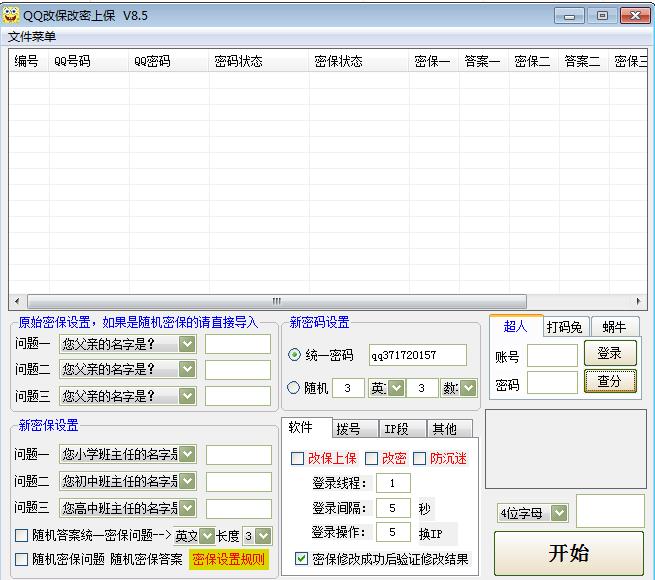Enable the 改保上保 checkbox
Image resolution: width=655 pixels, height=580 pixels.
click(297, 459)
